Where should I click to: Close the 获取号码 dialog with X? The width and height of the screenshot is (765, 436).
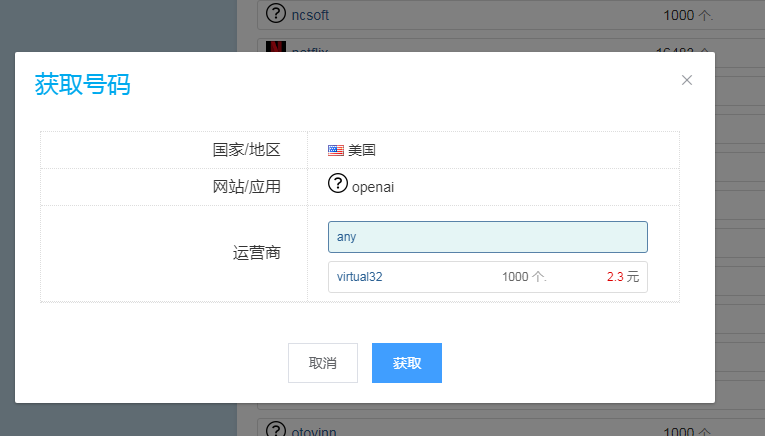pos(687,80)
